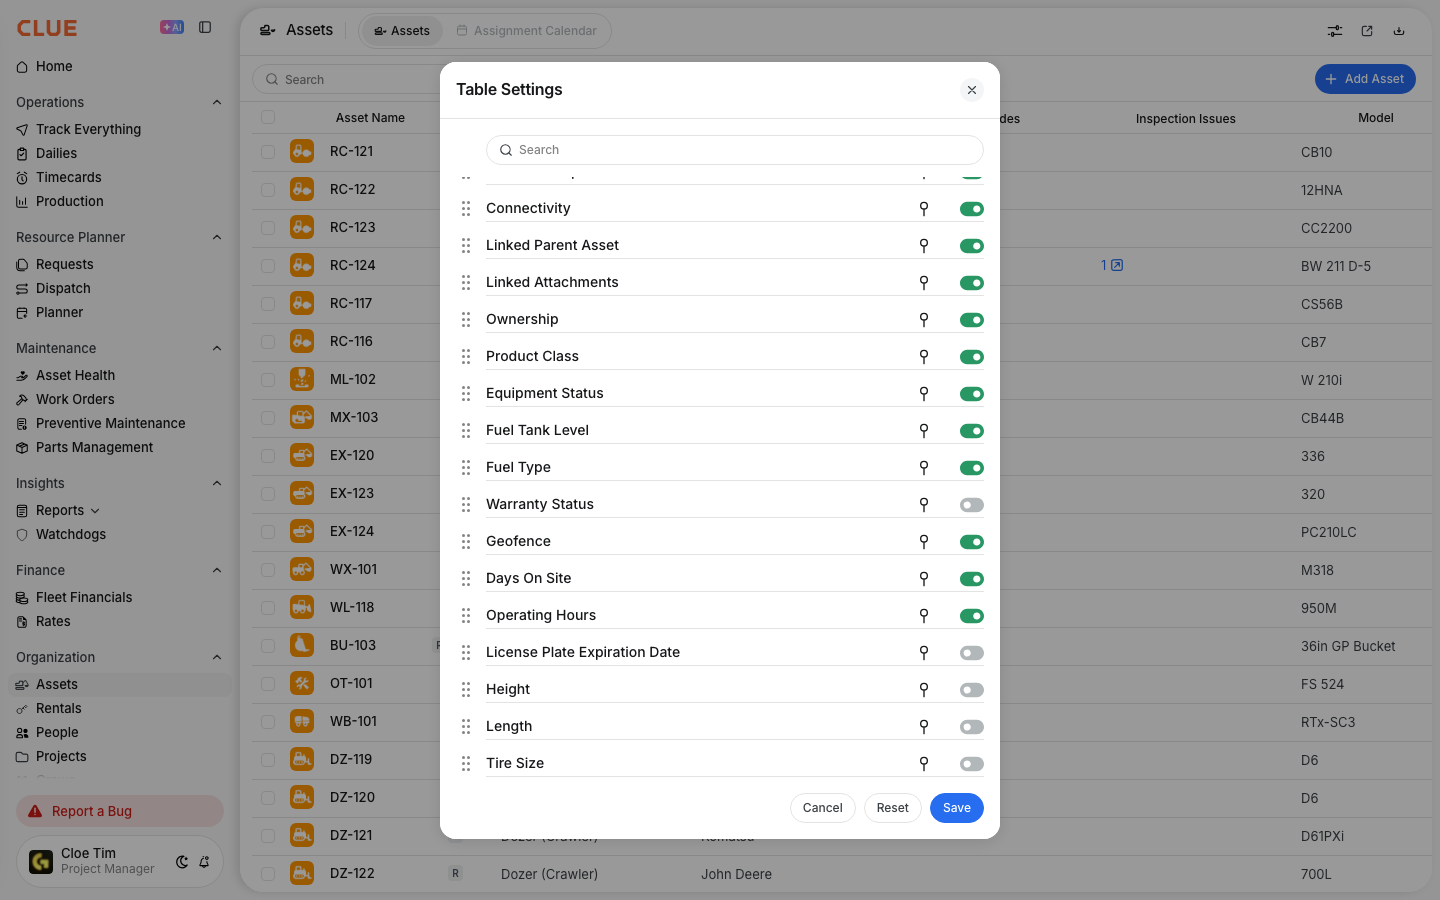Image resolution: width=1440 pixels, height=900 pixels.
Task: Collapse the Insights sidebar section
Action: (217, 483)
